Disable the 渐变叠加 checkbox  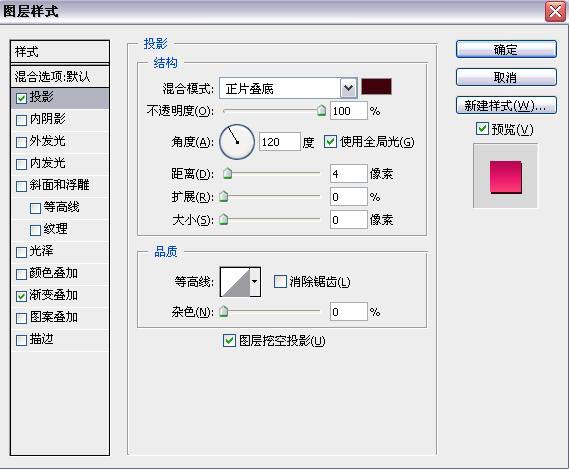[x=21, y=296]
